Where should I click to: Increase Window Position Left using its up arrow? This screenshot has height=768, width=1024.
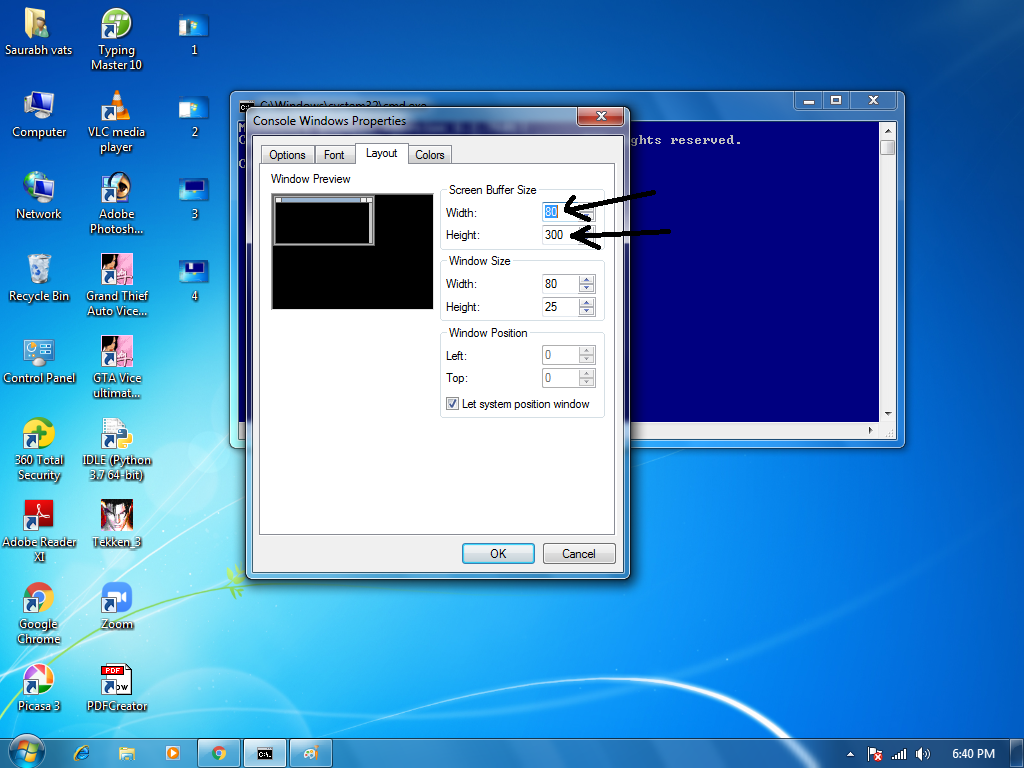pos(587,350)
